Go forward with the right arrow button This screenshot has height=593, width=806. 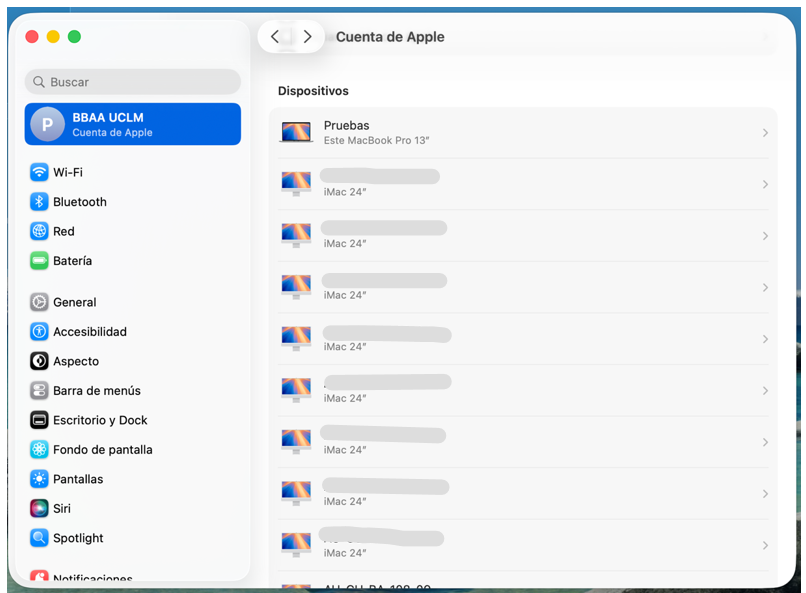click(x=307, y=37)
